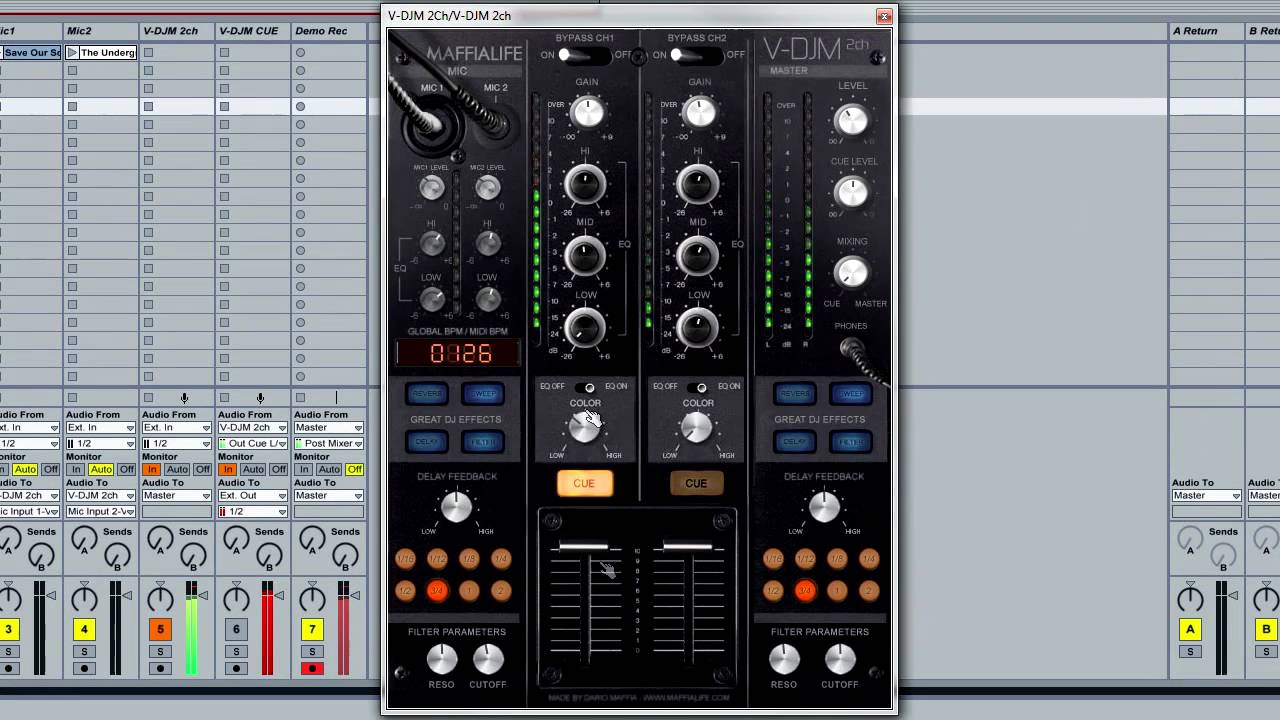Click microphone icon on V-DJM CUE track
The width and height of the screenshot is (1280, 720).
260,398
